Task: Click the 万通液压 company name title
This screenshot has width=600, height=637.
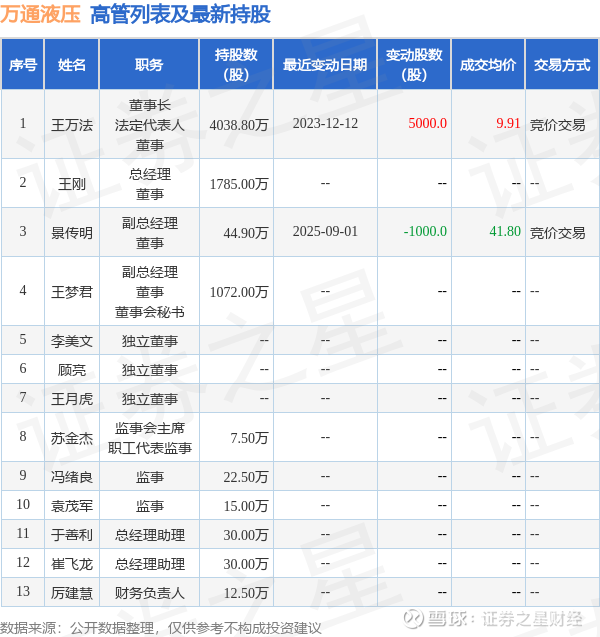Action: pos(40,14)
